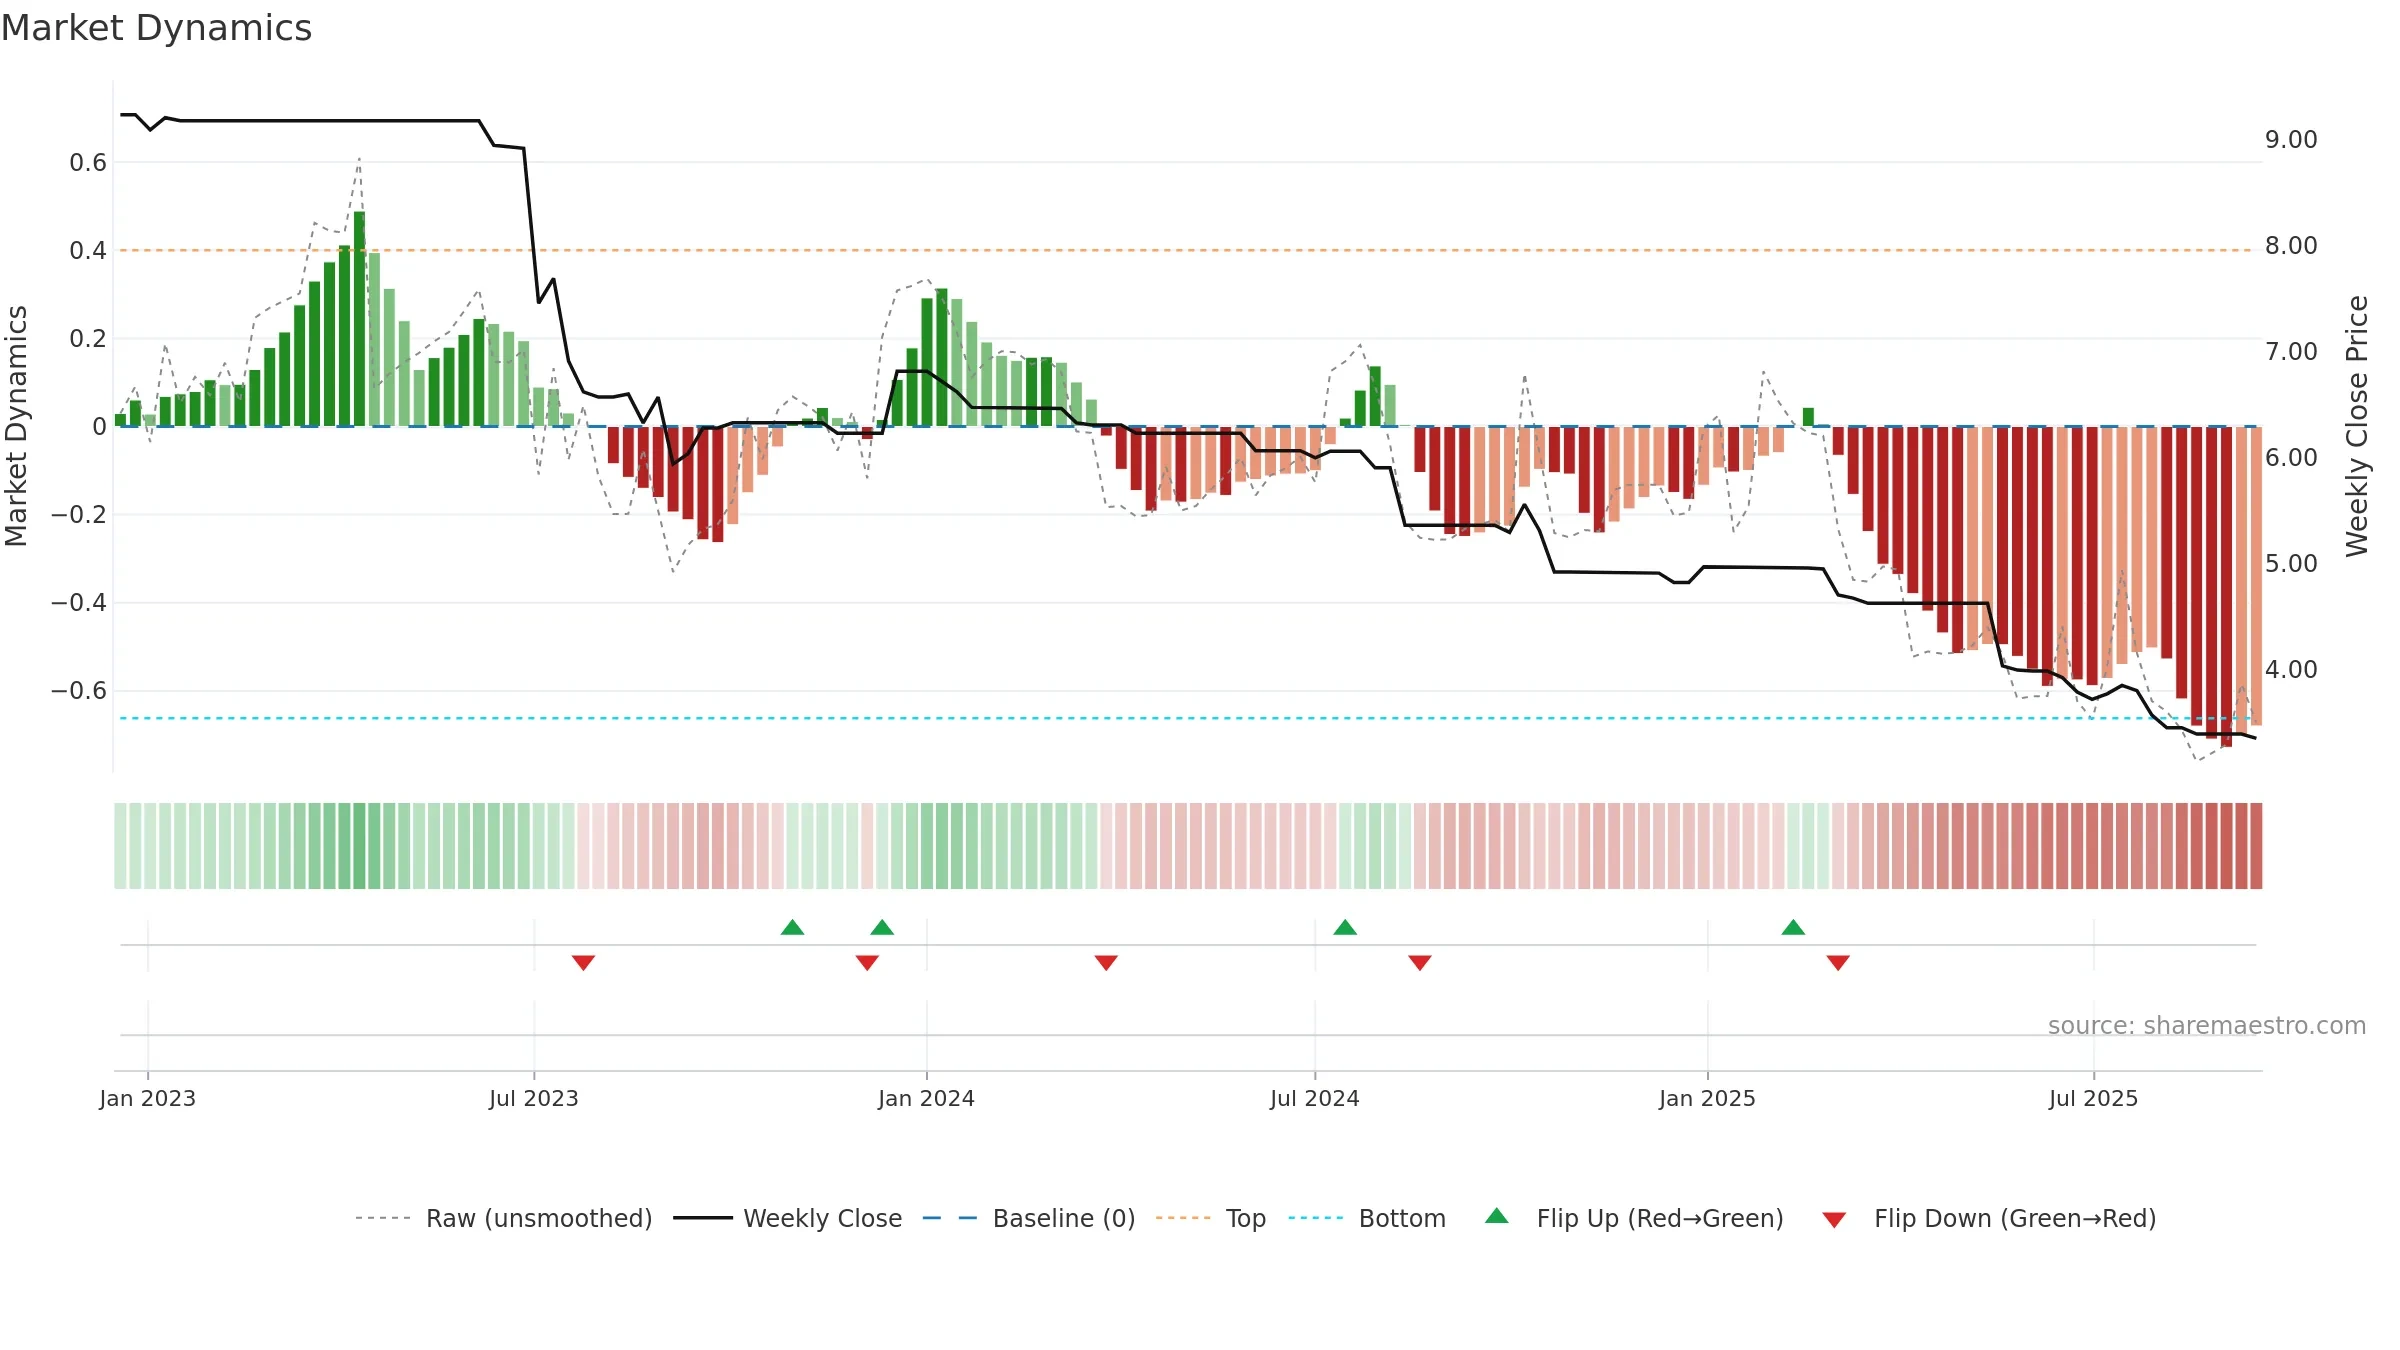
Task: Click the green Flip Up triangle near November 2023
Action: coord(792,927)
